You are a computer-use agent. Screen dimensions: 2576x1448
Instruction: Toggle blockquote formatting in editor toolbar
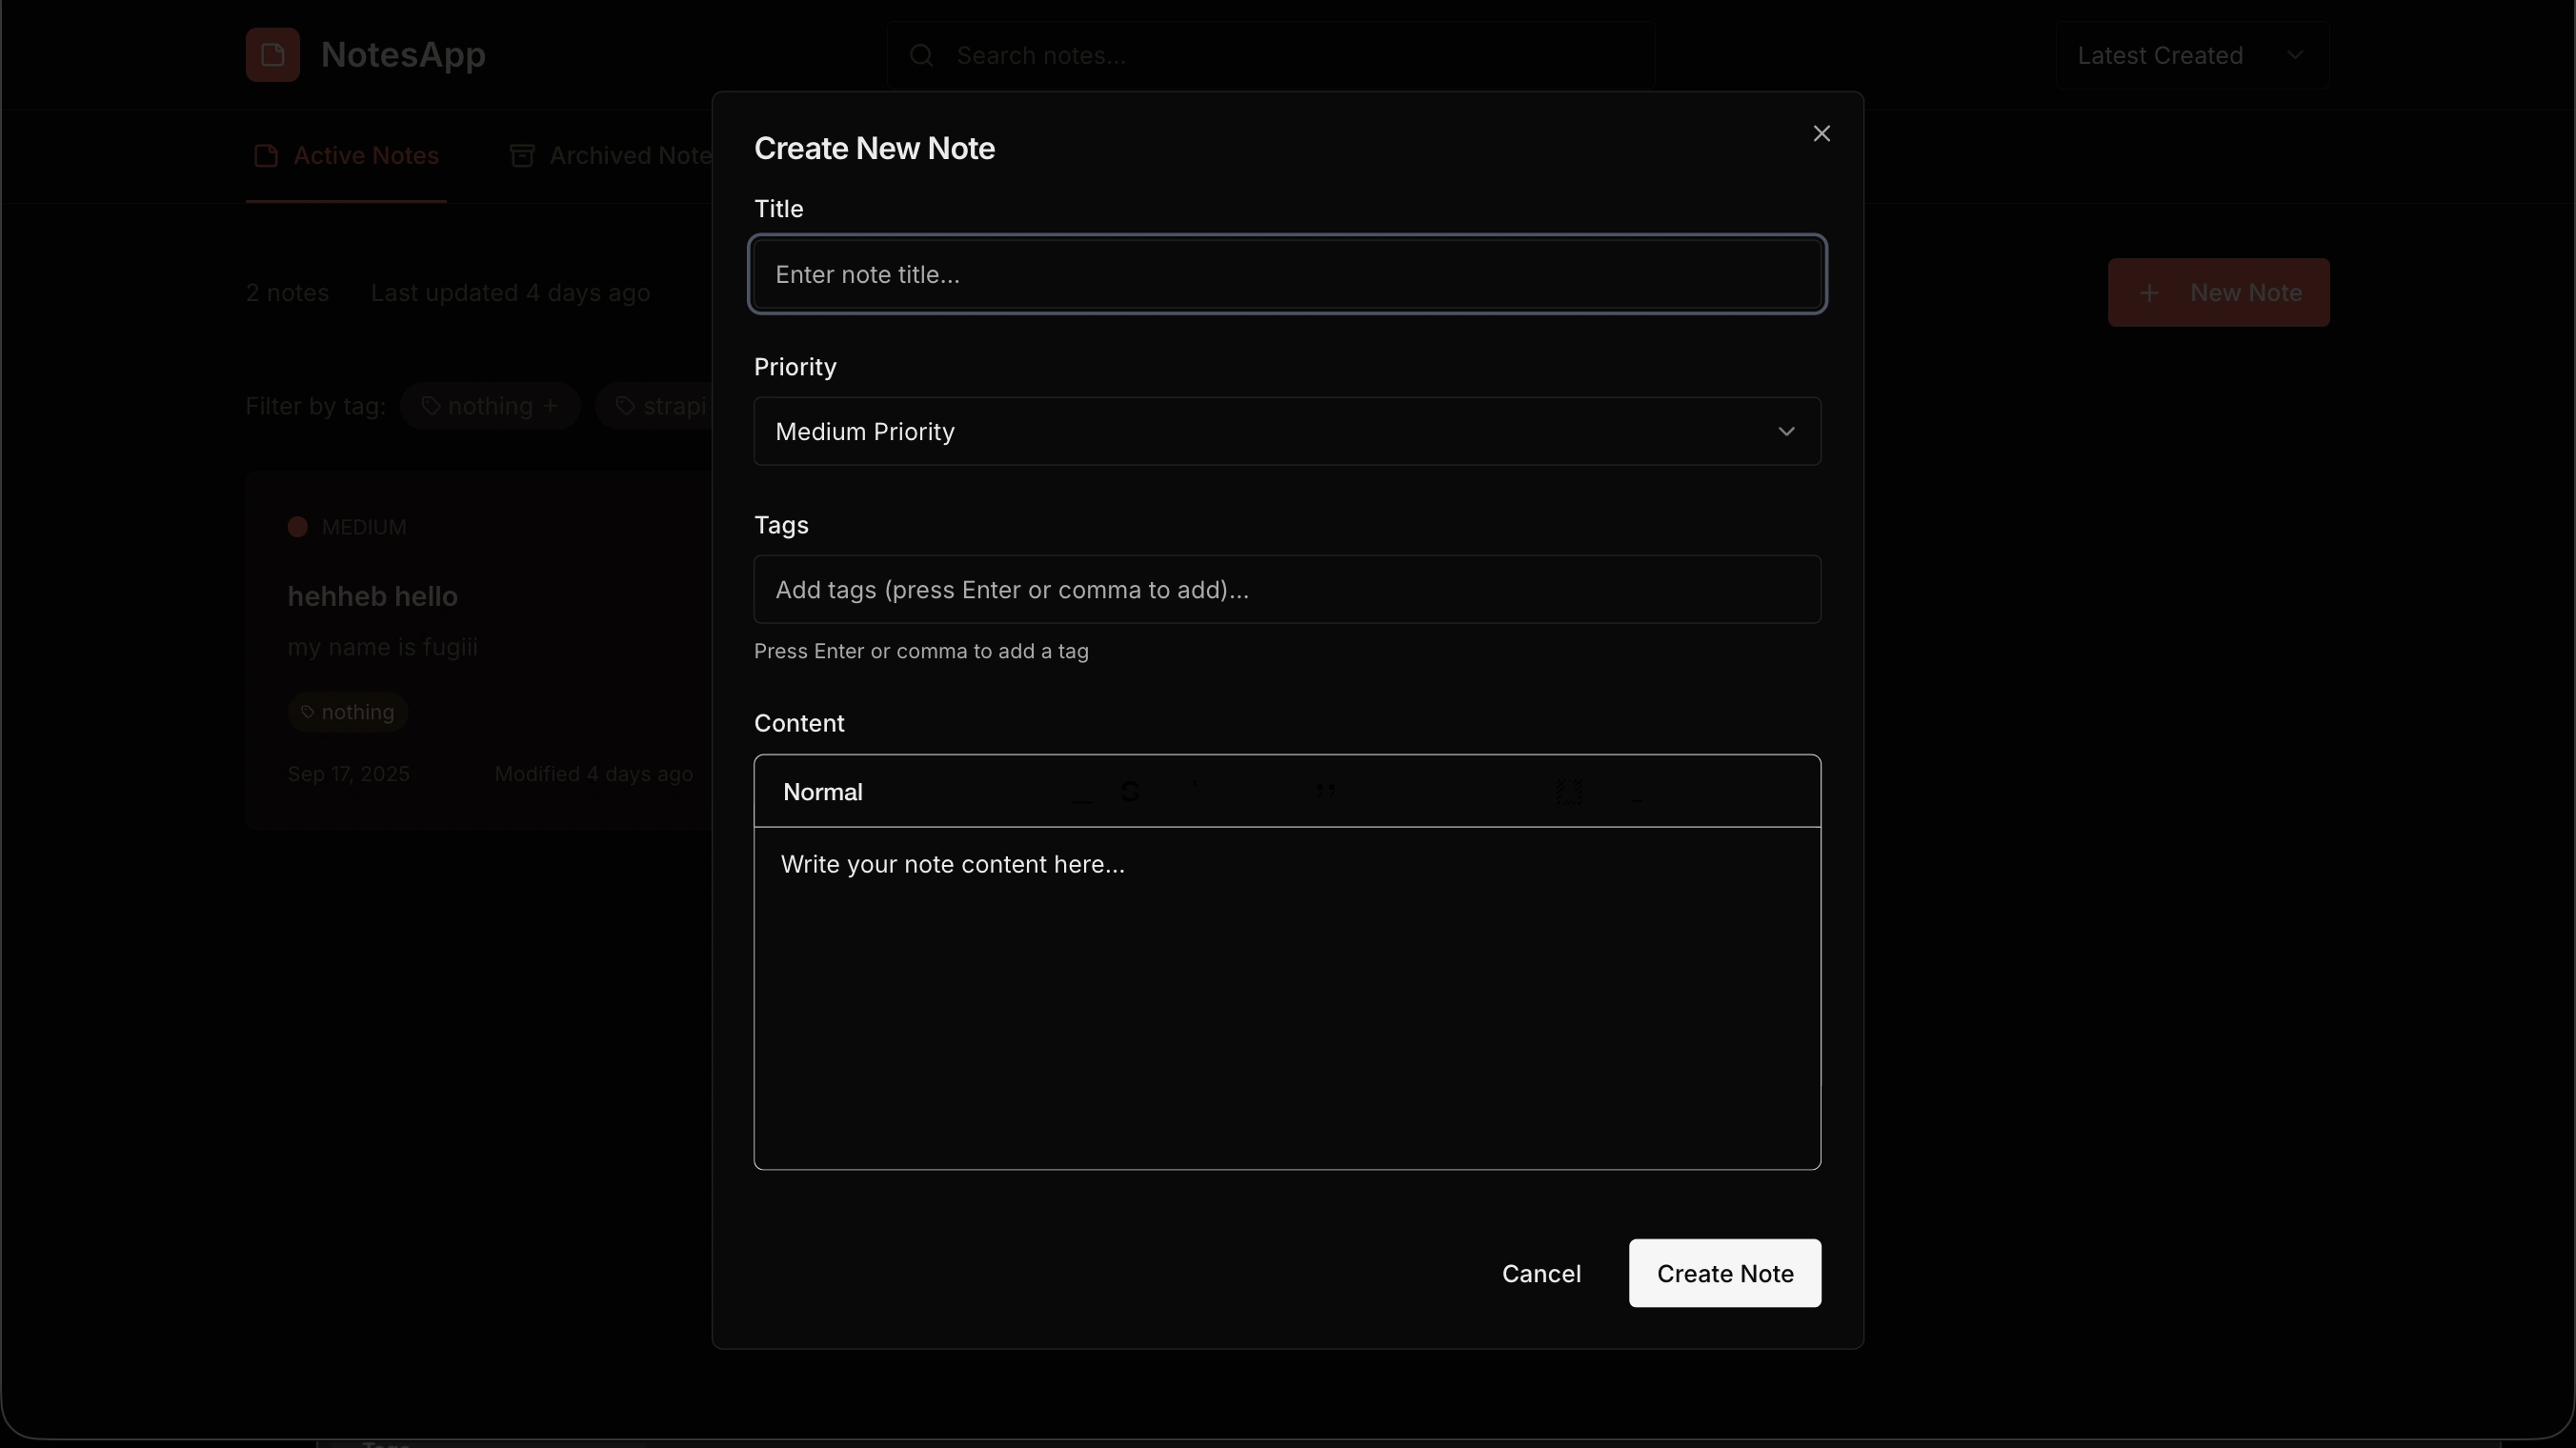[1325, 792]
